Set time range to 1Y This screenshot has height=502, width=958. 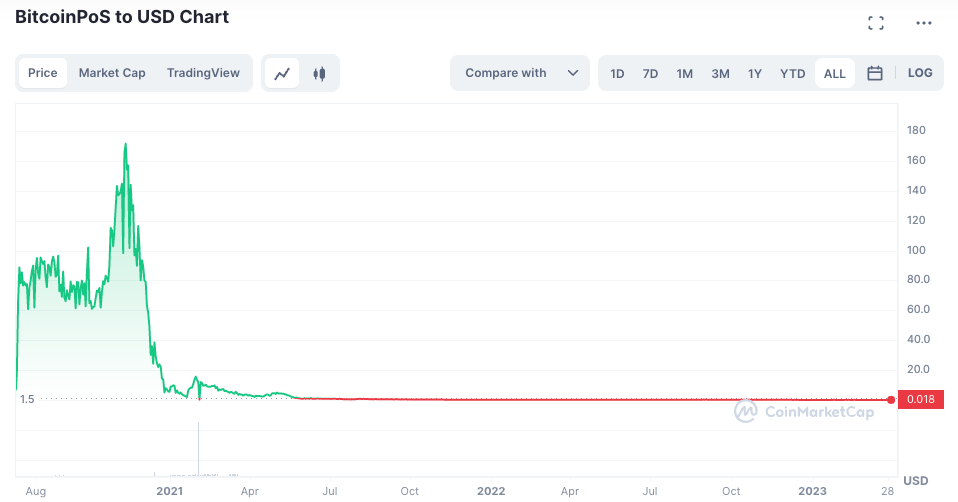click(755, 74)
